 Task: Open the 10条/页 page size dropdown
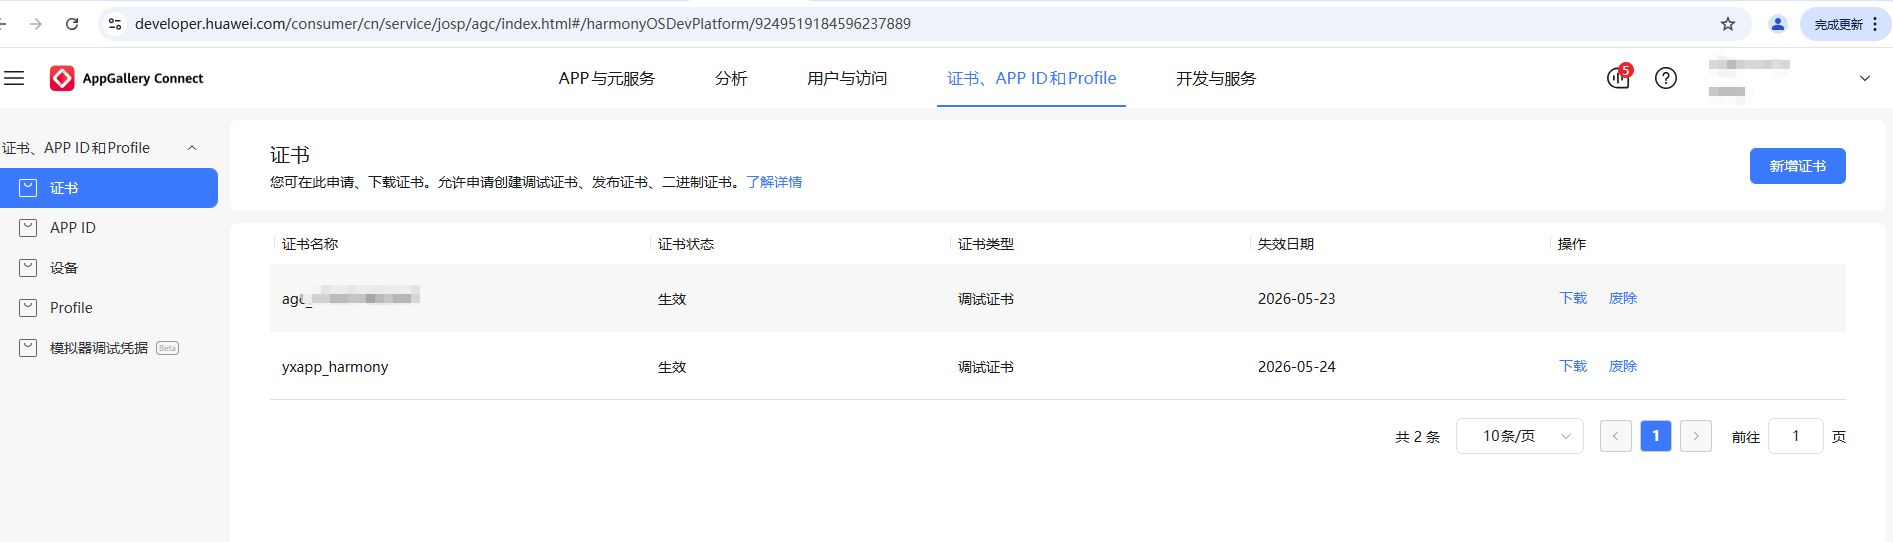(1520, 436)
